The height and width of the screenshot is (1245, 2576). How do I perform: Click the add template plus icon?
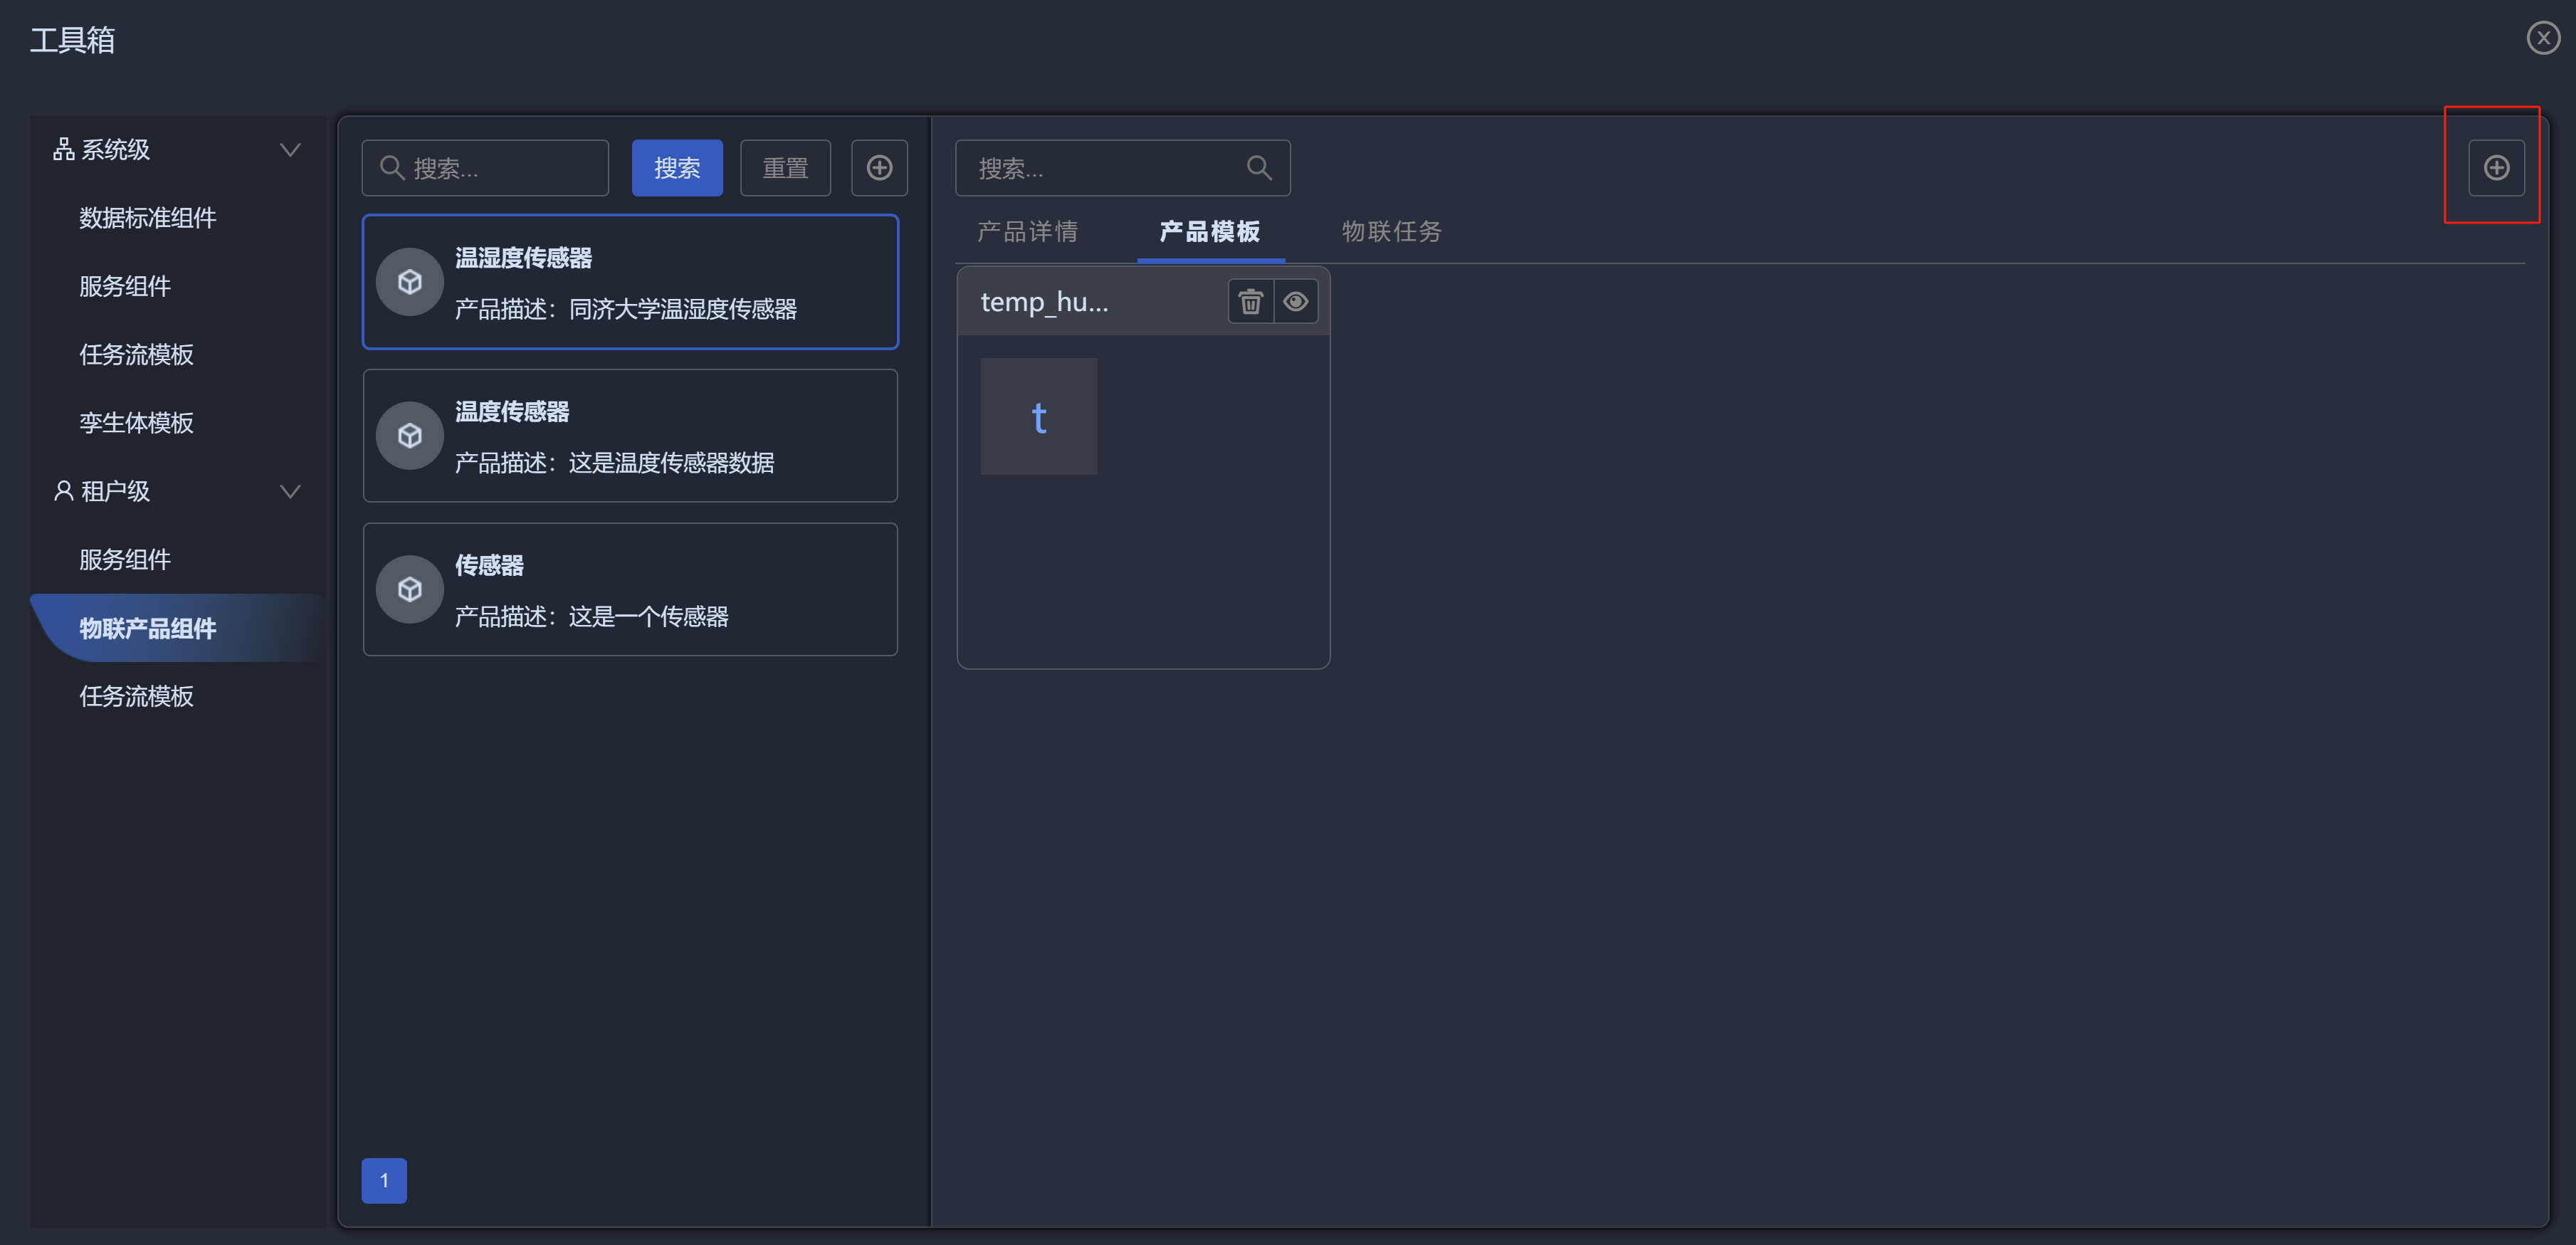click(x=2496, y=168)
